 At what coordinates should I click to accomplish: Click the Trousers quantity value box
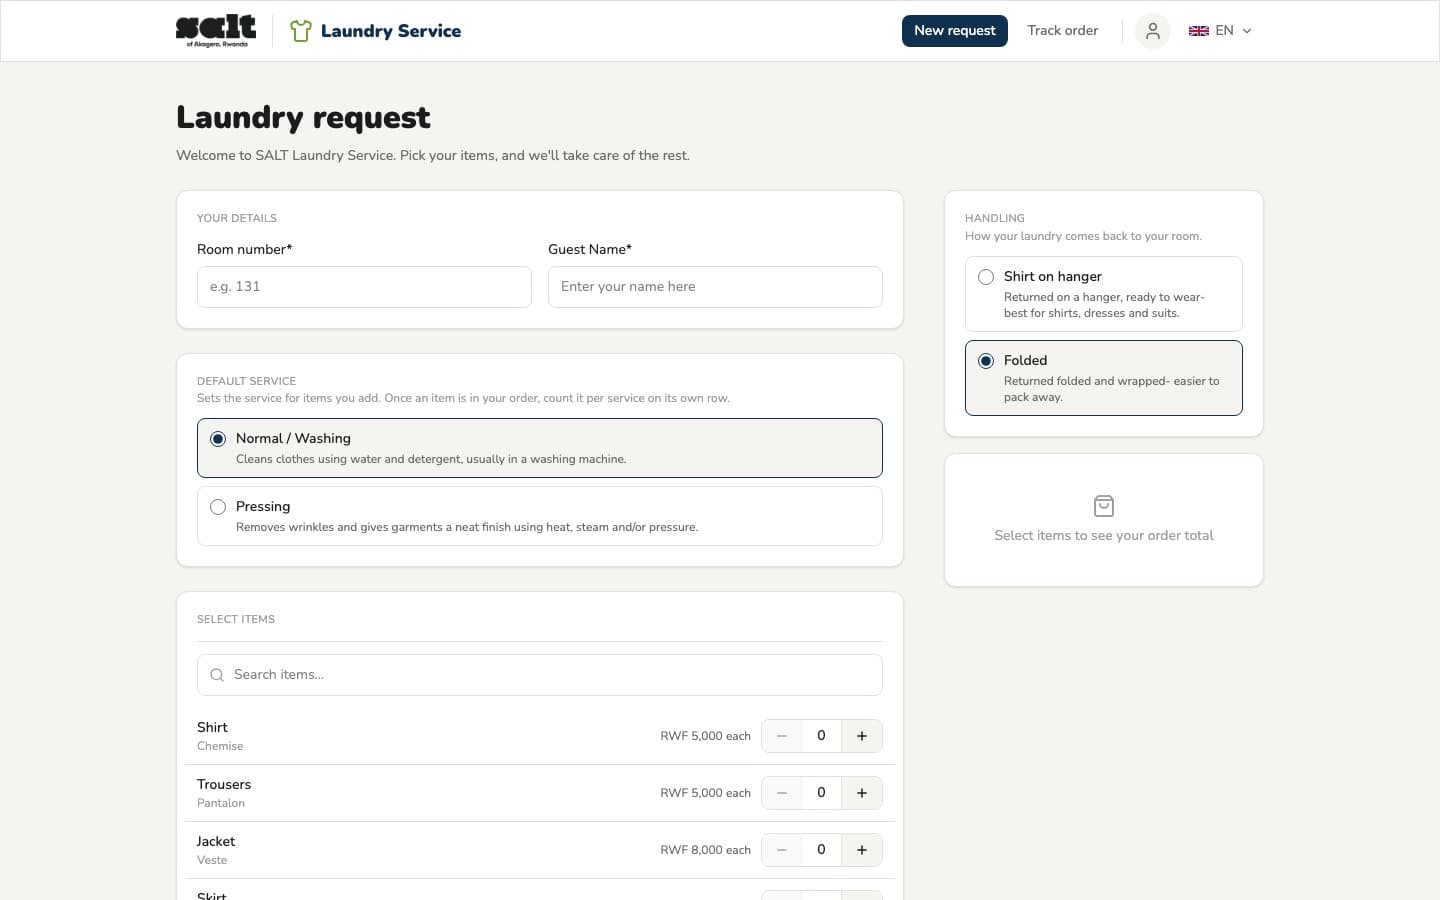coord(821,793)
